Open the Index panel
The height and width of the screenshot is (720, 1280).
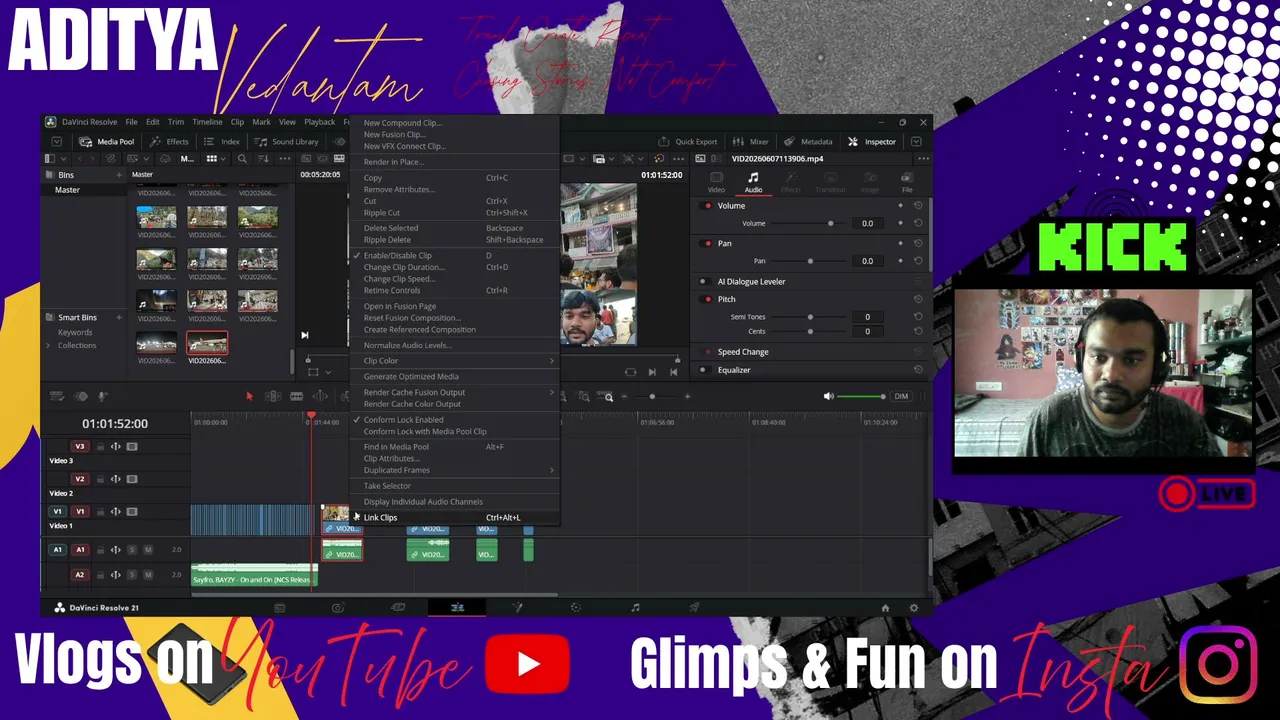pos(224,142)
